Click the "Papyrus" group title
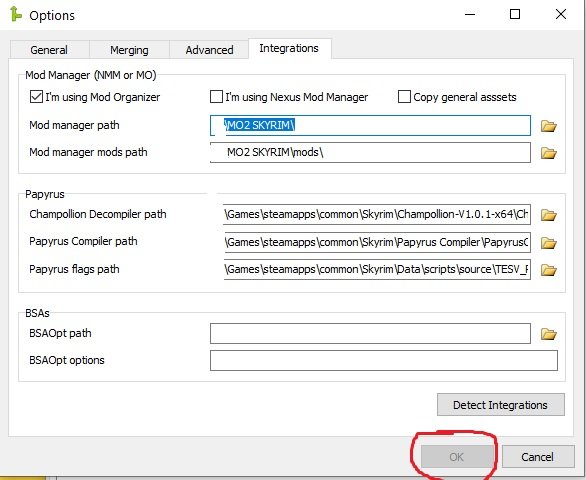 (45, 194)
